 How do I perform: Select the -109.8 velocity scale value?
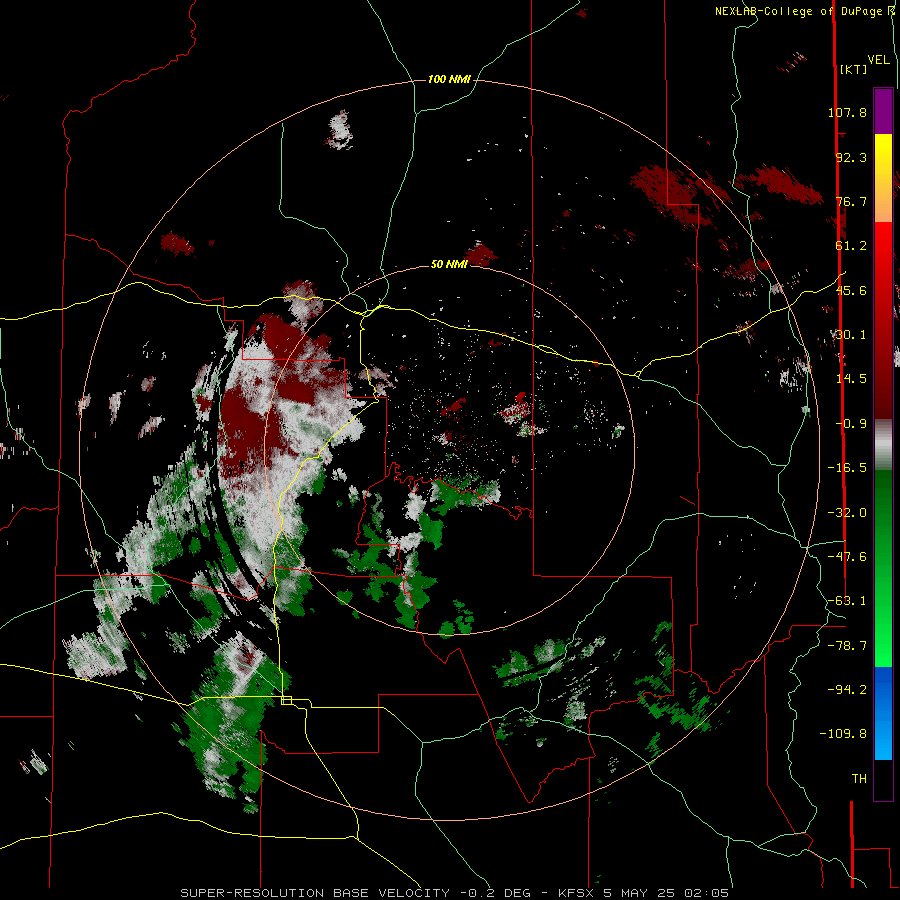click(844, 734)
